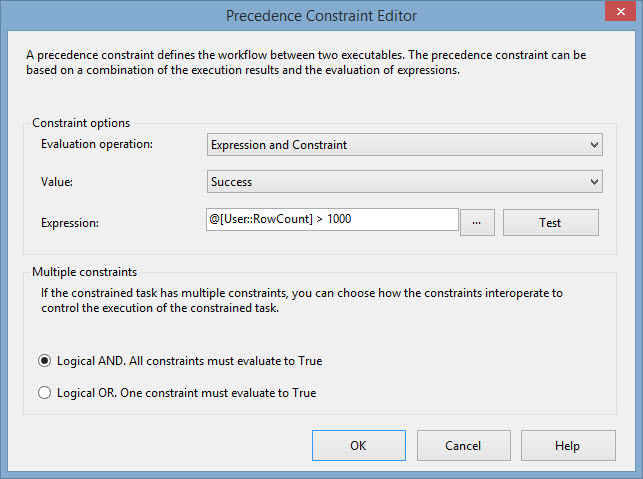Click the 'Success' value combo box text
Image resolution: width=643 pixels, height=479 pixels.
pos(231,182)
